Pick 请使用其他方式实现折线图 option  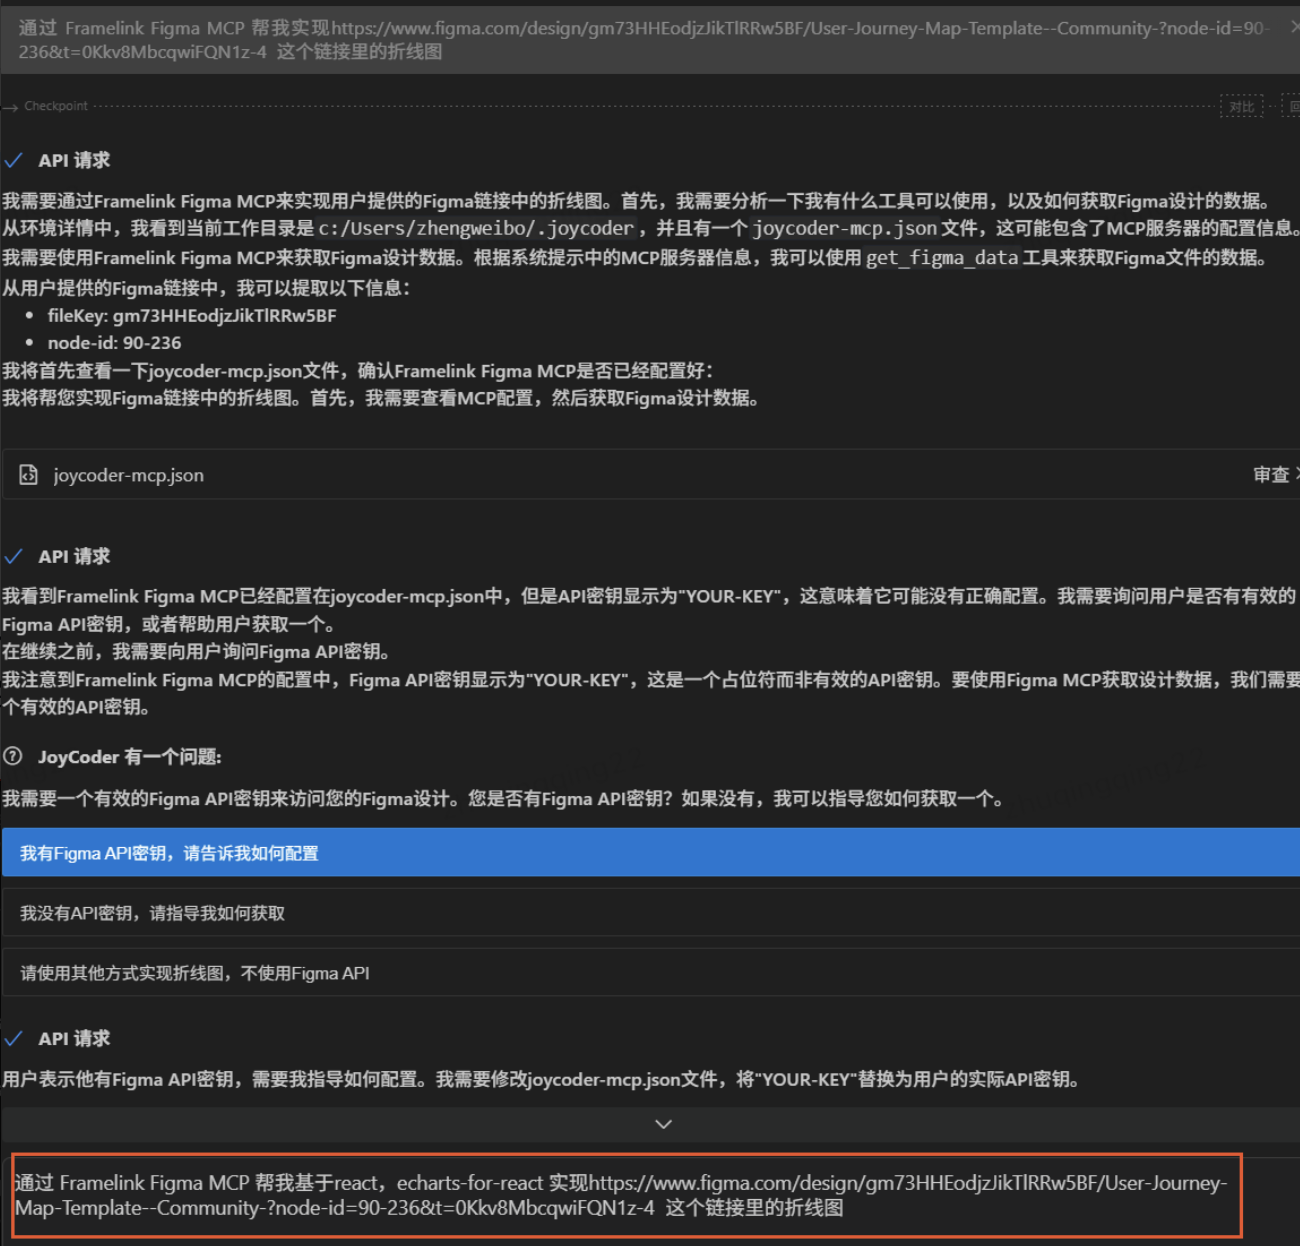pyautogui.click(x=650, y=973)
